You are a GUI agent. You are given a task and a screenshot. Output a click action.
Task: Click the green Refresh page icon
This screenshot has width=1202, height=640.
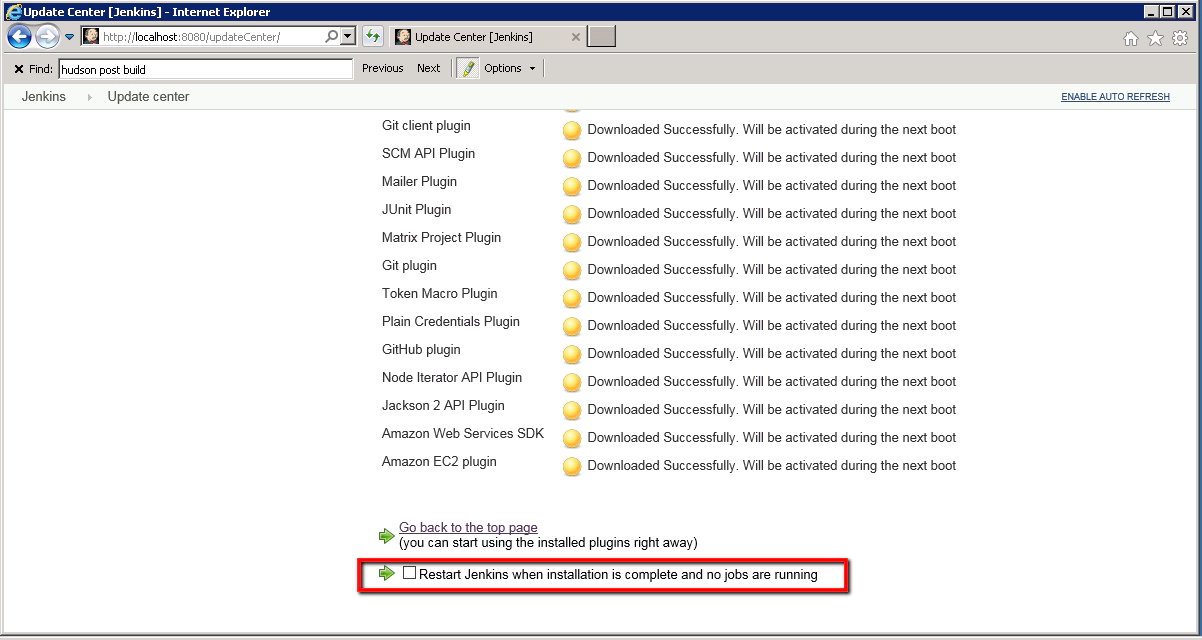(372, 37)
